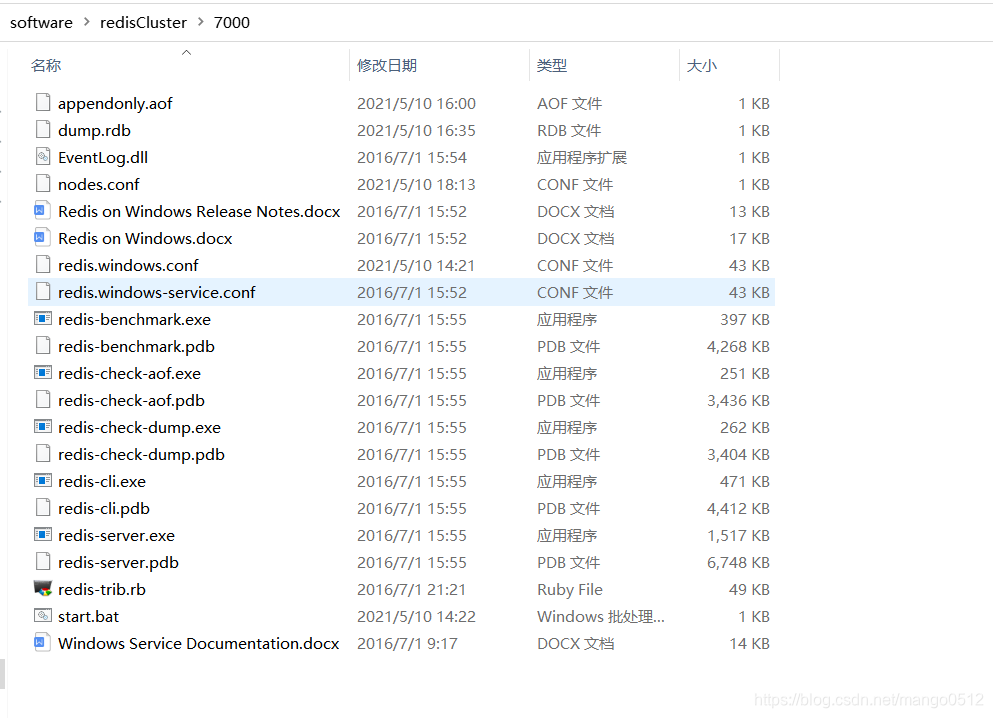993x718 pixels.
Task: Select the redis-benchmark.exe file name
Action: pyautogui.click(x=134, y=319)
